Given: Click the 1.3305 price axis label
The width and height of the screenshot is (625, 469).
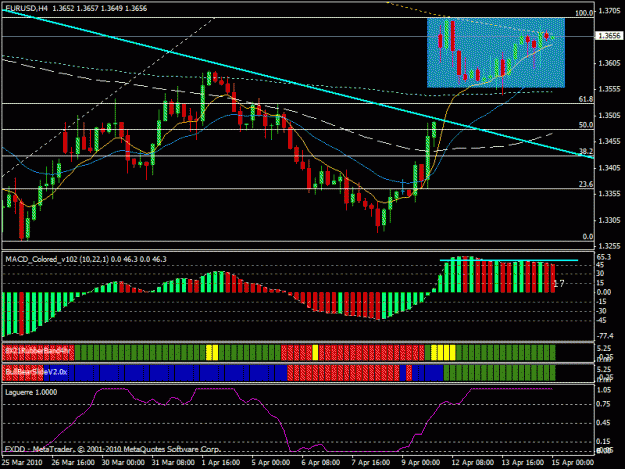Looking at the screenshot, I should click(x=610, y=220).
